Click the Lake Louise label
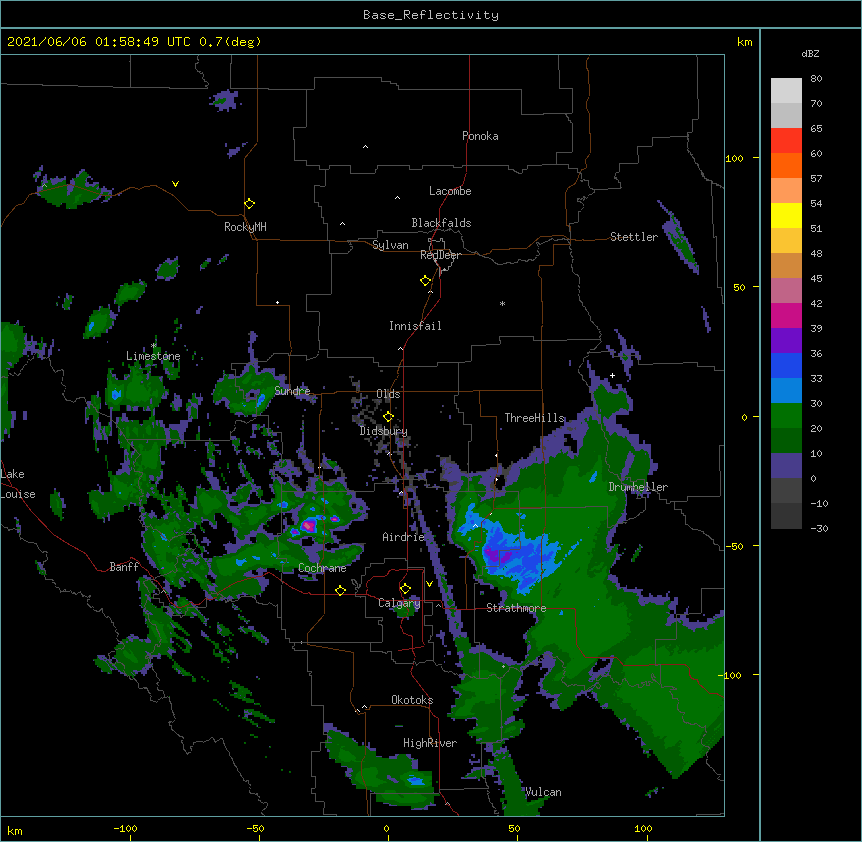Viewport: 862px width, 842px height. click(x=18, y=484)
